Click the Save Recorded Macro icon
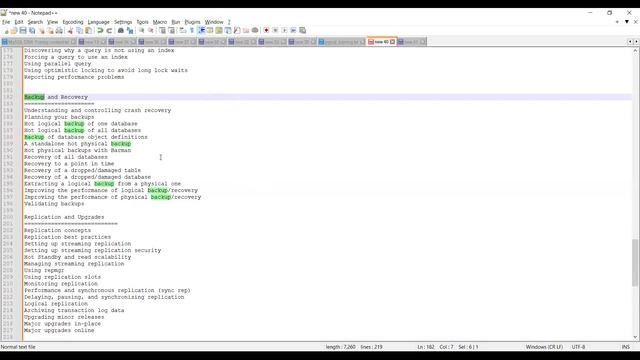640x360 pixels. click(302, 31)
